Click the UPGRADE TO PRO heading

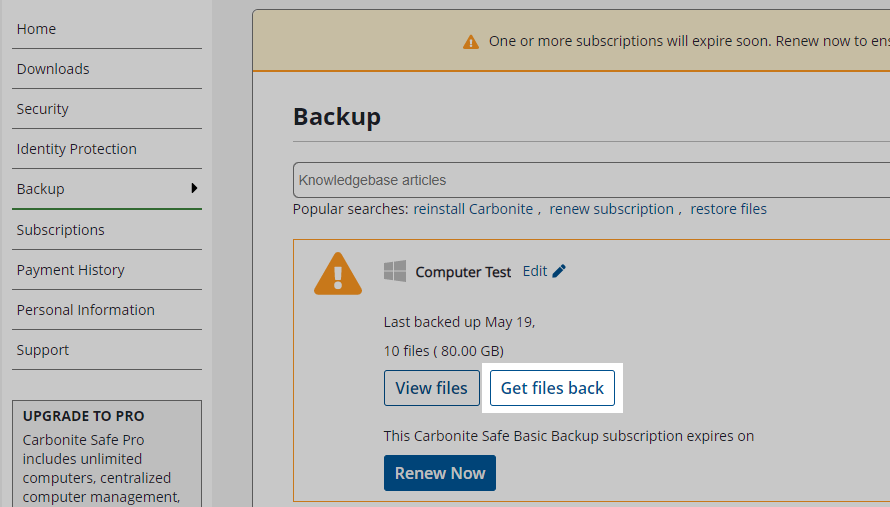point(83,416)
